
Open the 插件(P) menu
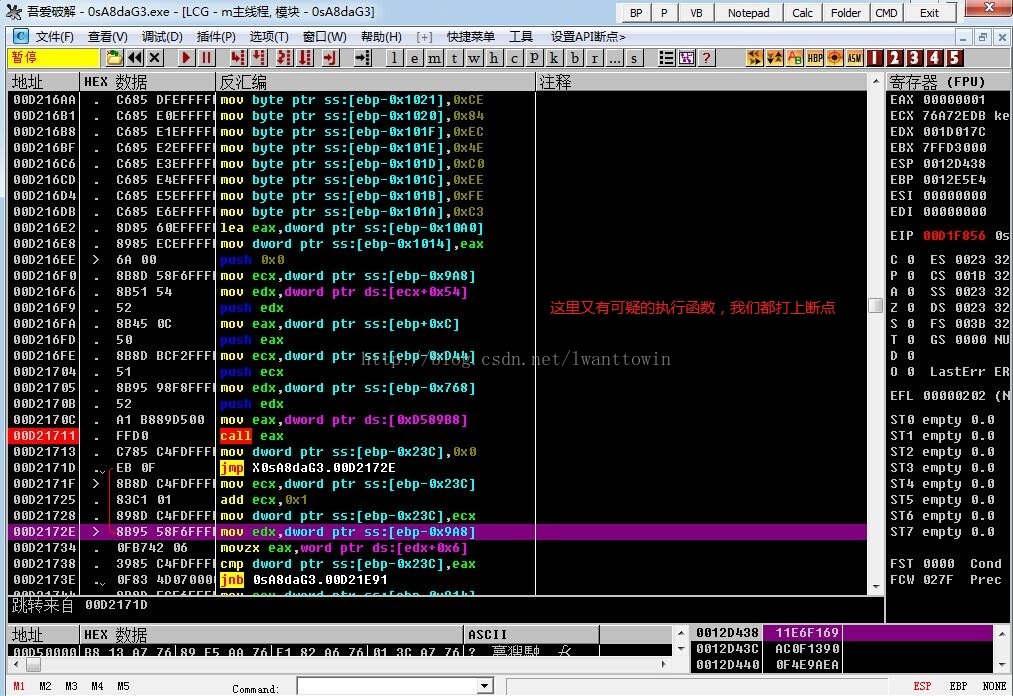[216, 37]
